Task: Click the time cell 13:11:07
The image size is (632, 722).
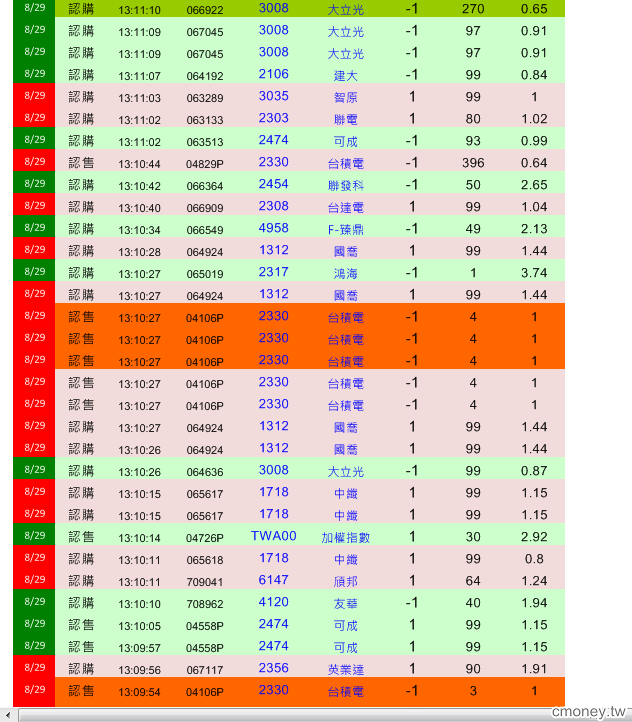Action: [139, 76]
